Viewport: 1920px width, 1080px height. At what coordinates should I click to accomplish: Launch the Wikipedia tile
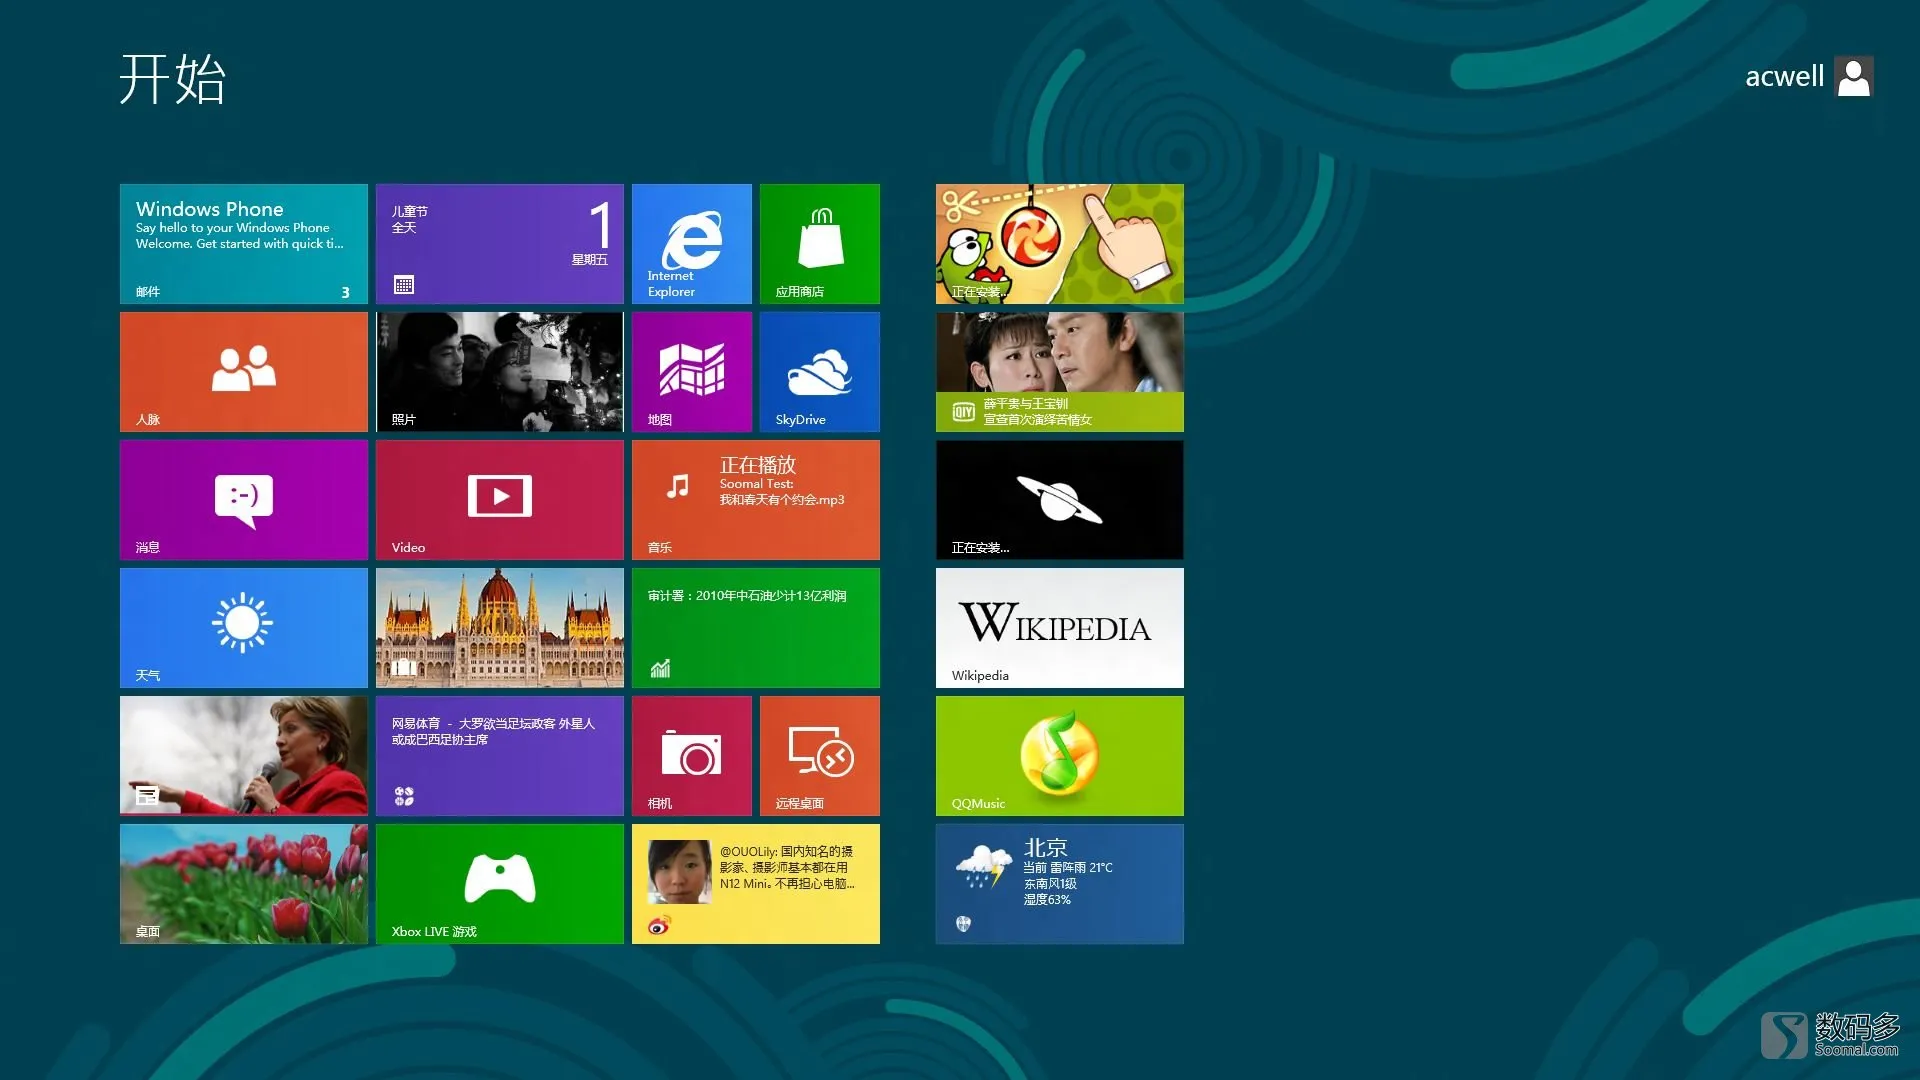pos(1060,628)
